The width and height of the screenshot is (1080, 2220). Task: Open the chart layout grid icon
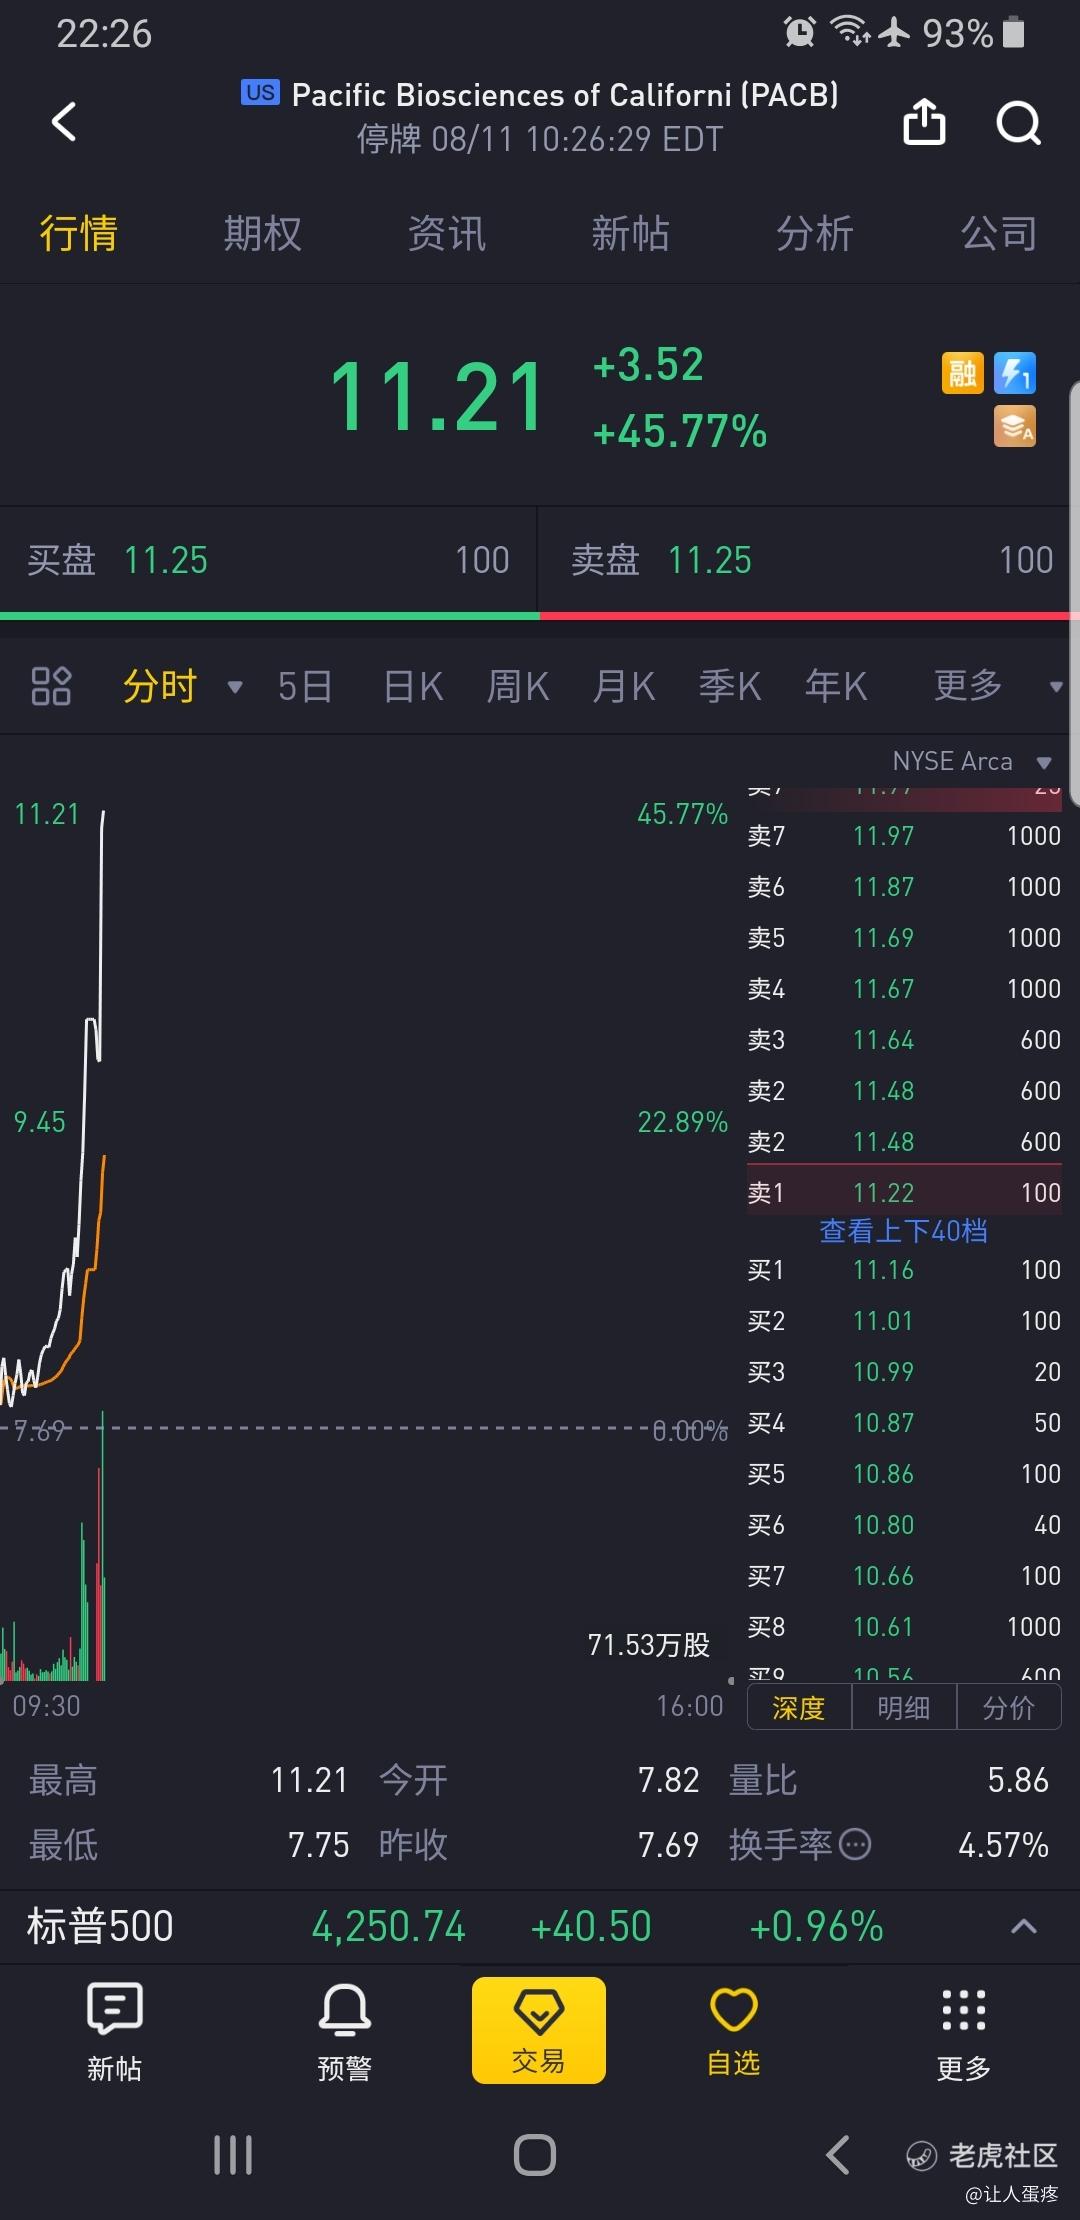point(51,686)
